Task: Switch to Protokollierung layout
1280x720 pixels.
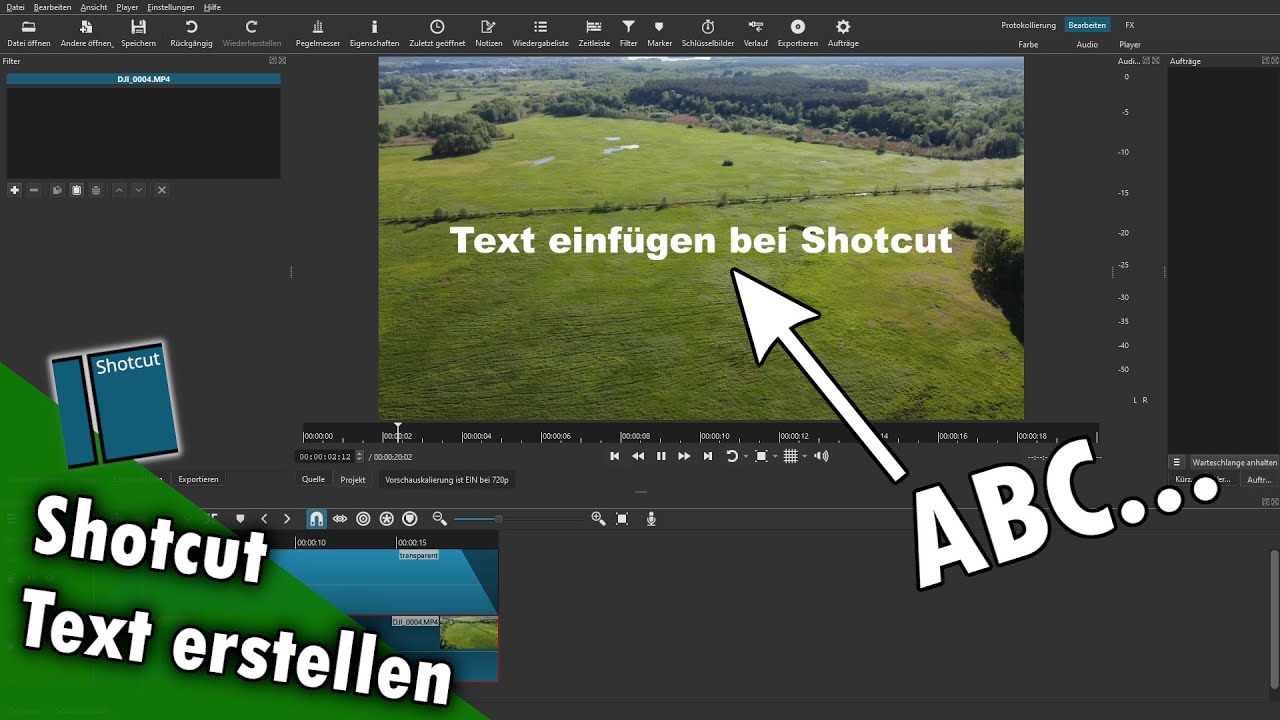Action: point(1028,25)
